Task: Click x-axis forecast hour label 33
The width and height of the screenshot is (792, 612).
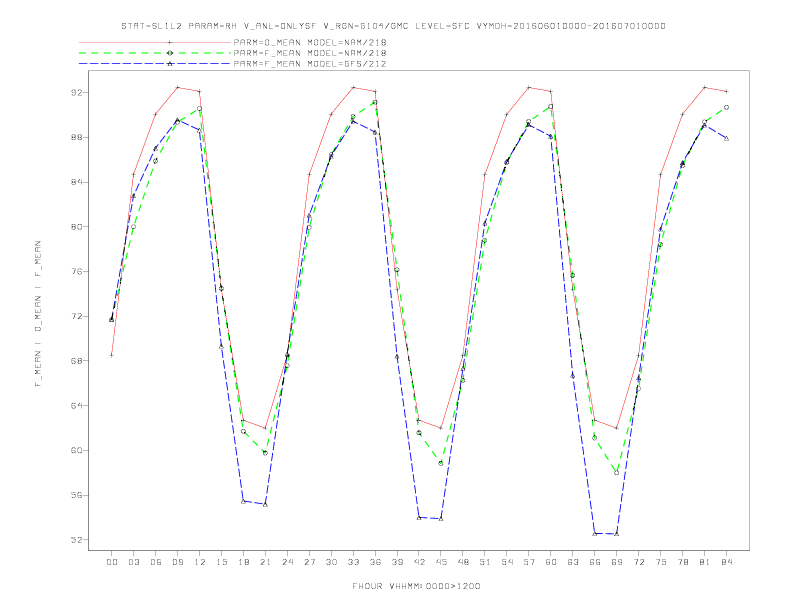Action: point(353,562)
